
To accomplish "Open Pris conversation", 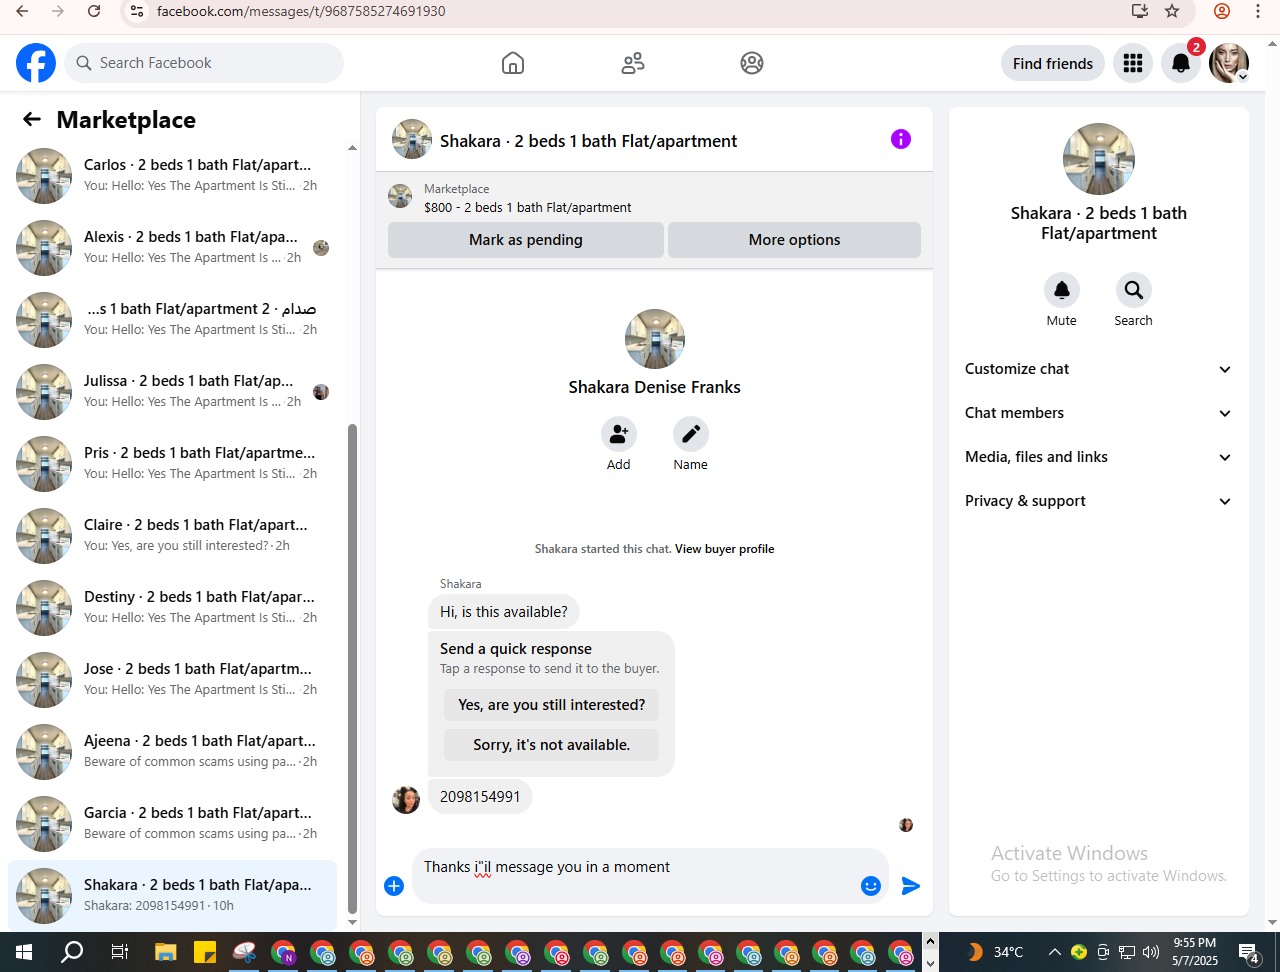I will [x=173, y=464].
